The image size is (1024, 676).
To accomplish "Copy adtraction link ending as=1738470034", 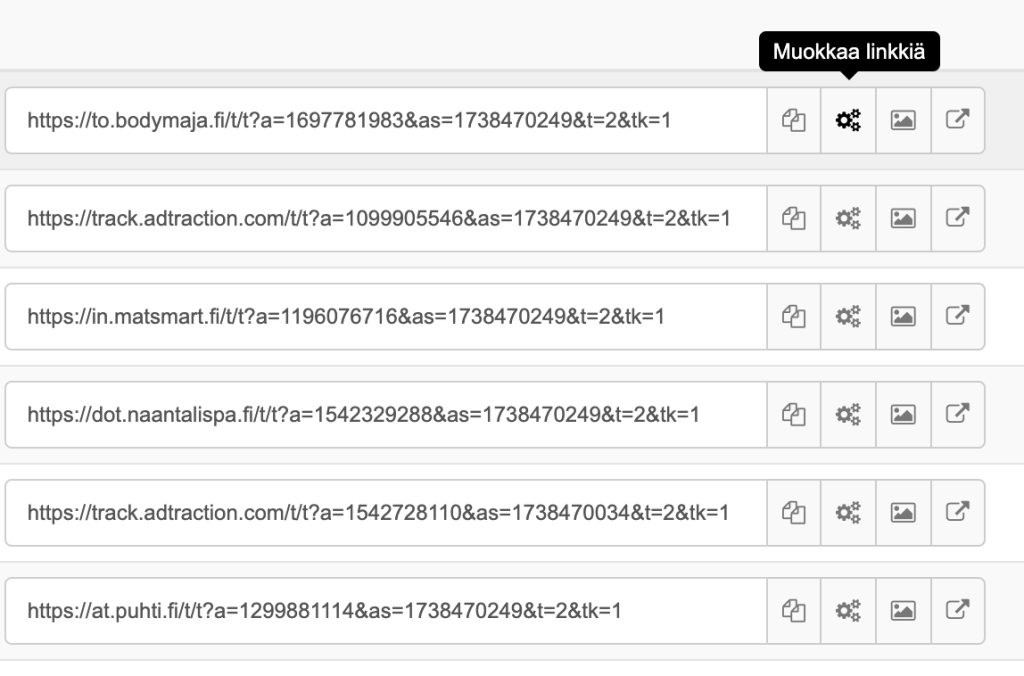I will (x=794, y=512).
